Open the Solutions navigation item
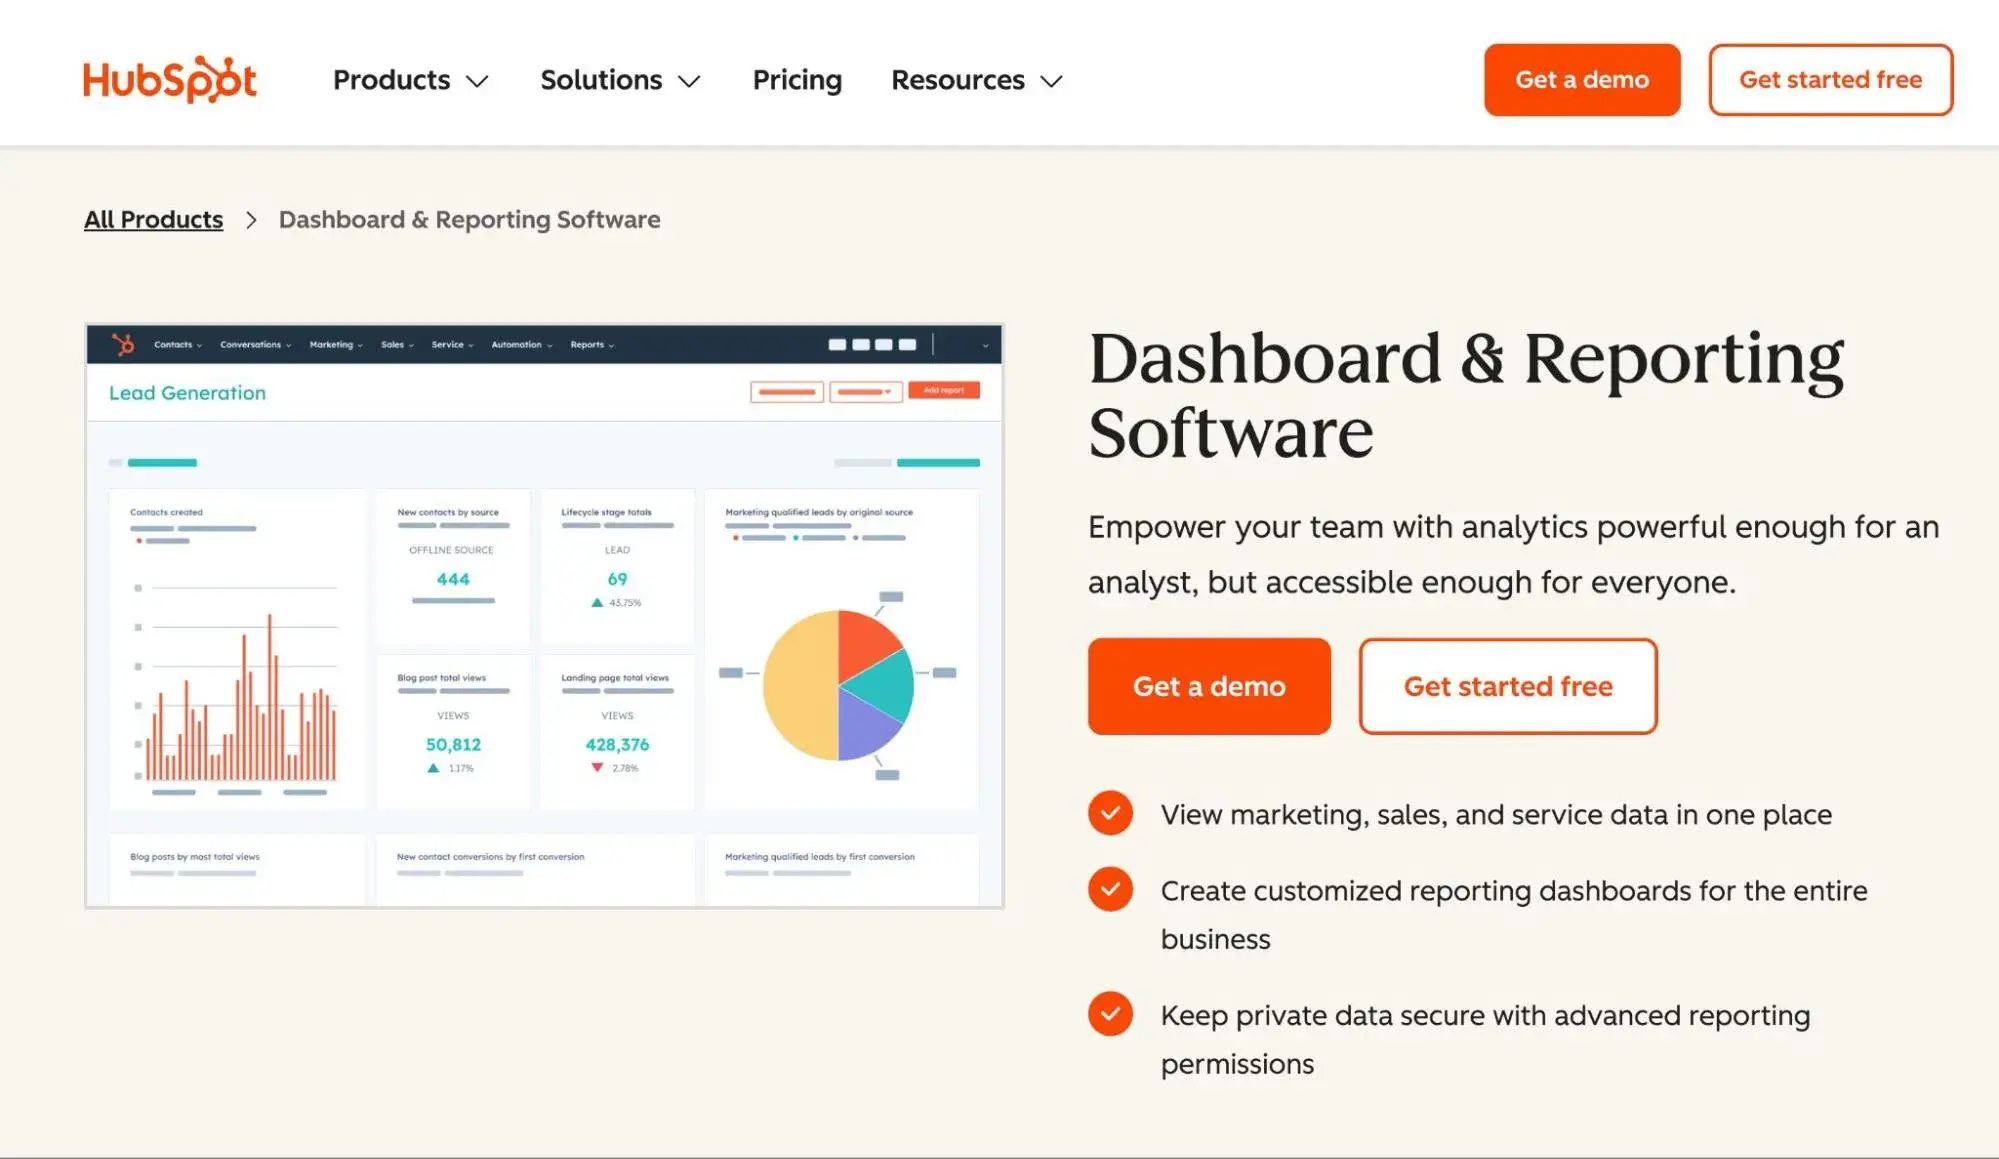This screenshot has width=1999, height=1159. [x=601, y=79]
